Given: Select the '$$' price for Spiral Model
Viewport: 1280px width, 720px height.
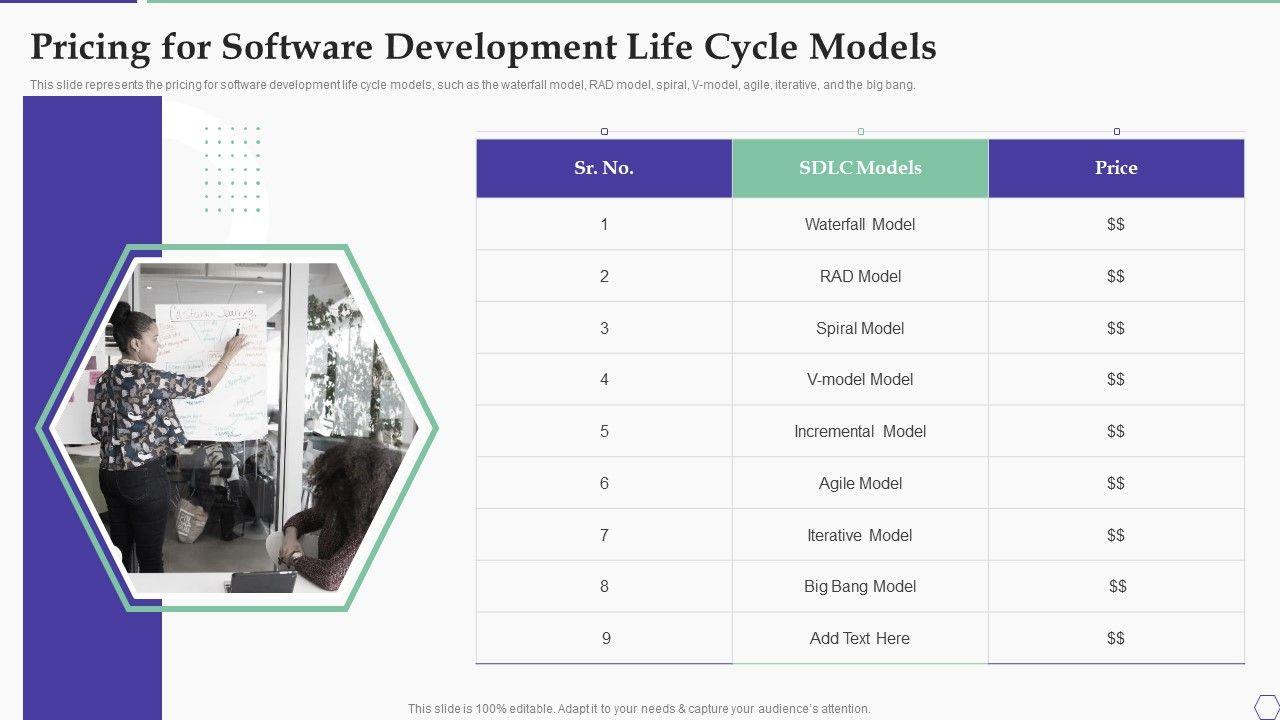Looking at the screenshot, I should pos(1116,328).
